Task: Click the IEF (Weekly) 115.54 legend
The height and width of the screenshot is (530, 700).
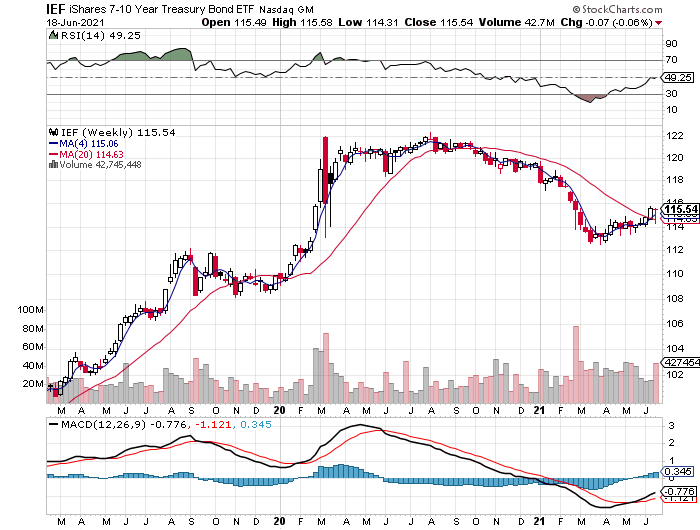Action: coord(118,132)
